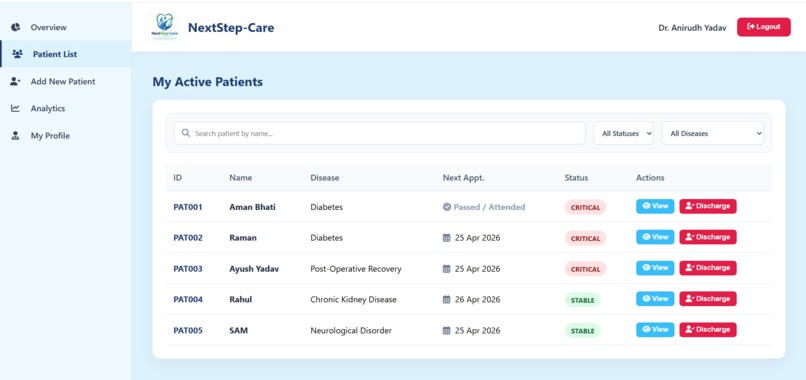Screen dimensions: 806x380
Task: View SAM's patient record
Action: coord(655,330)
